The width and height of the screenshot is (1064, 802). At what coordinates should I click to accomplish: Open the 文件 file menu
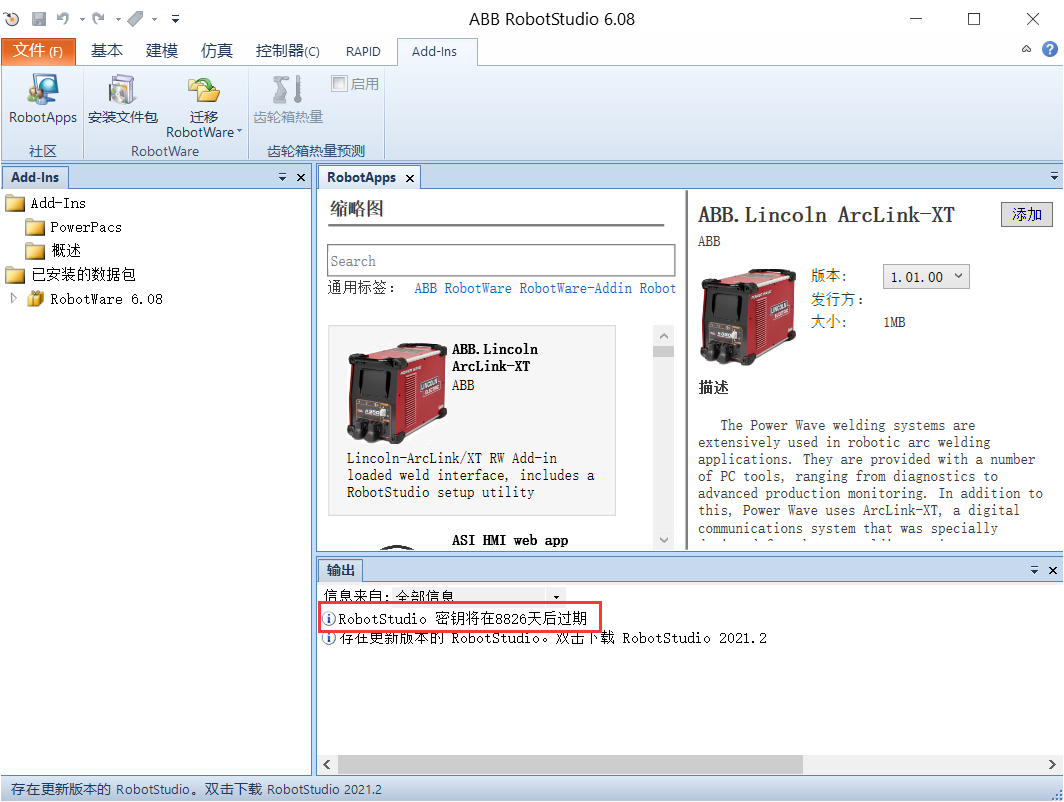[x=38, y=51]
